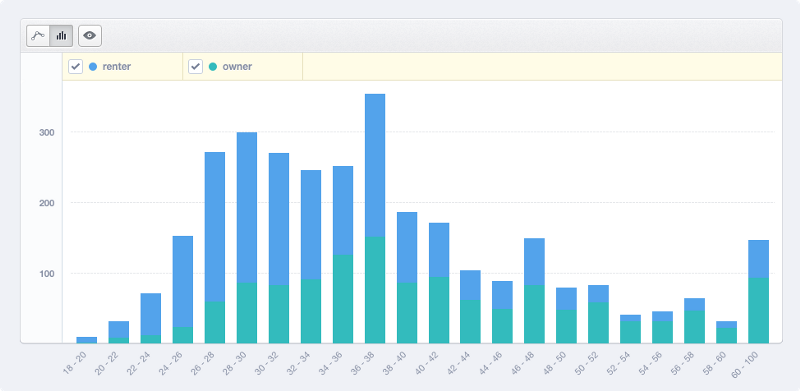Click the owner bar for 50 - 52
Viewport: 800px width, 391px height.
tap(598, 323)
